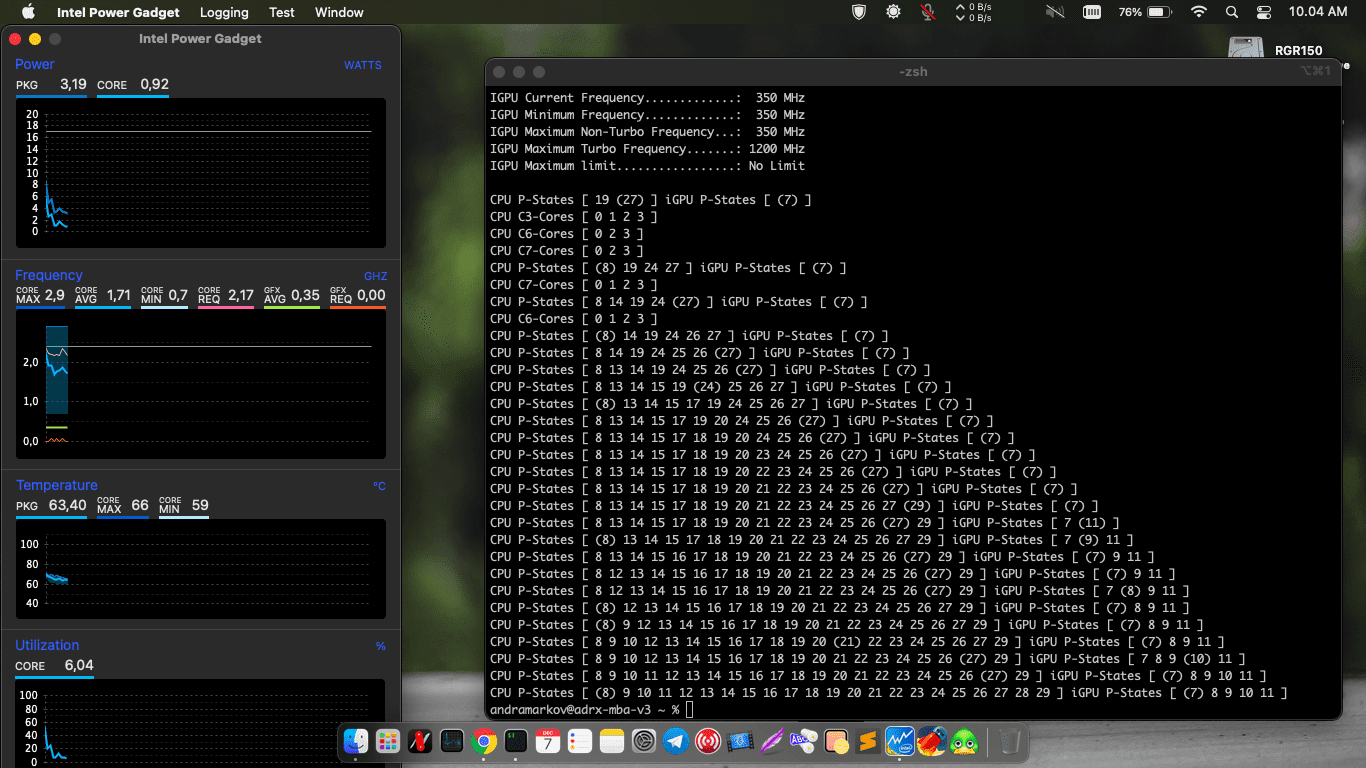Open Spotlight search

click(x=1232, y=12)
